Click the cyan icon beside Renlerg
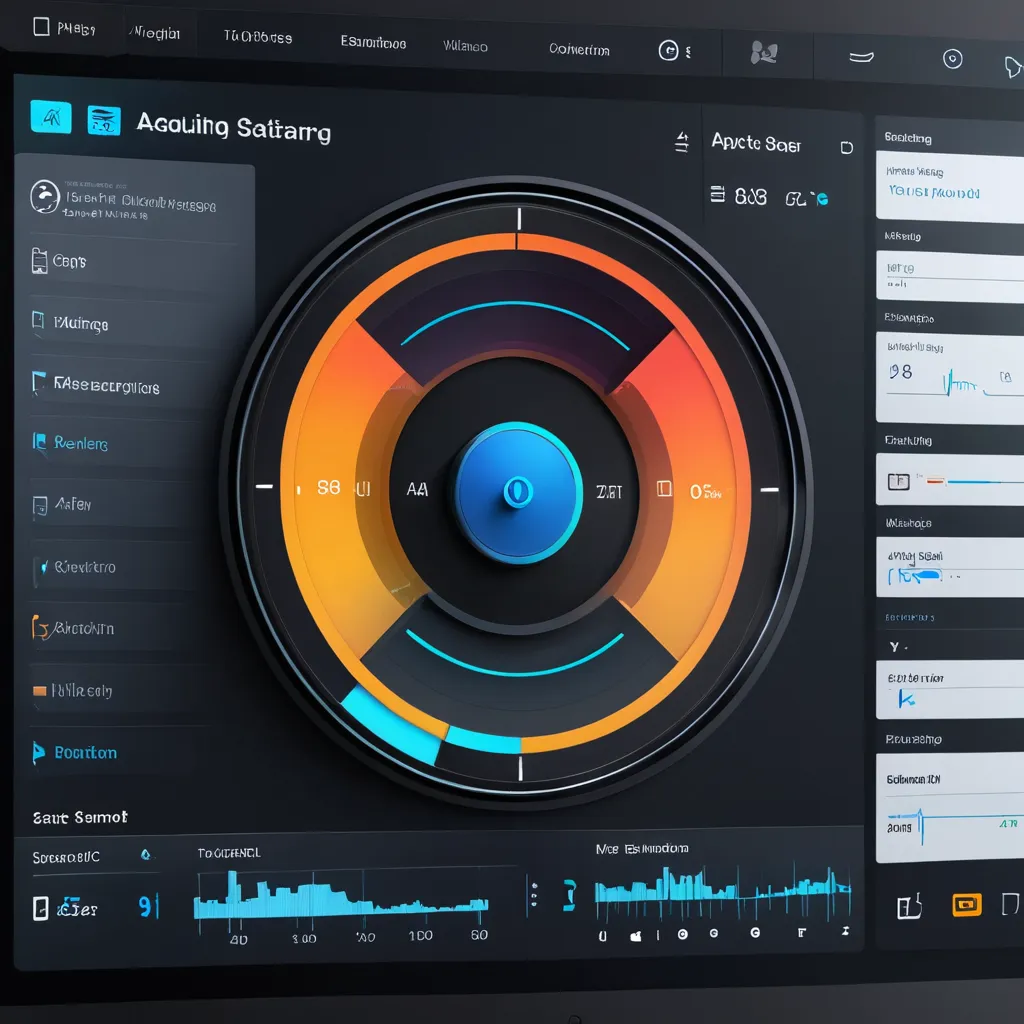Screen dimensions: 1024x1024 (39, 442)
